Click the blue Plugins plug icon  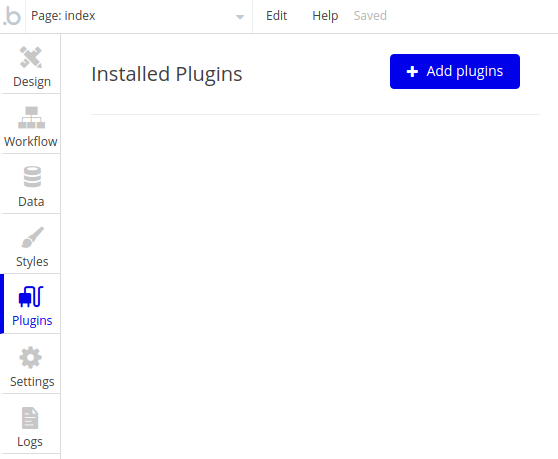(31, 297)
